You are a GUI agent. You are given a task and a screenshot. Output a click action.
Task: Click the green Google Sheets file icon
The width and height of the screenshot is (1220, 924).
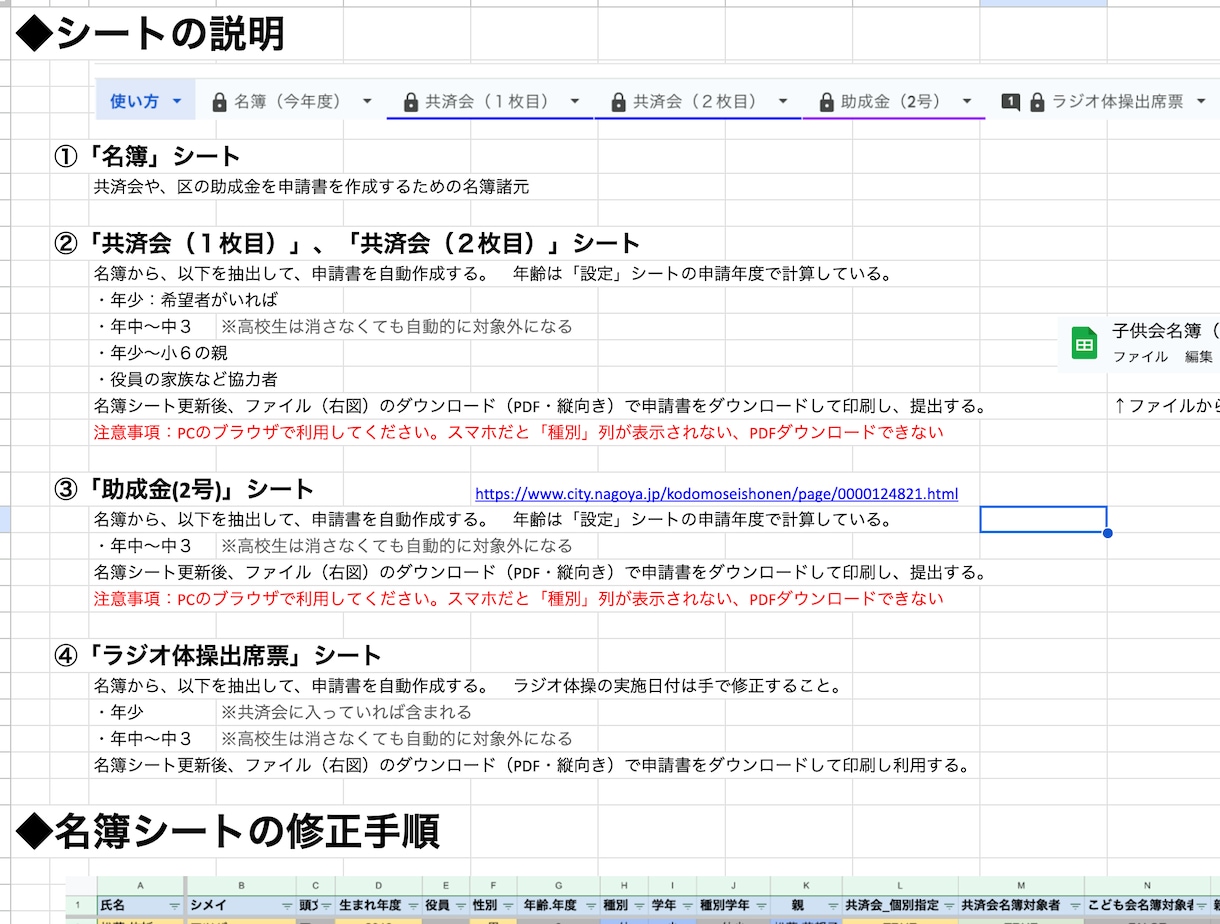point(1085,342)
